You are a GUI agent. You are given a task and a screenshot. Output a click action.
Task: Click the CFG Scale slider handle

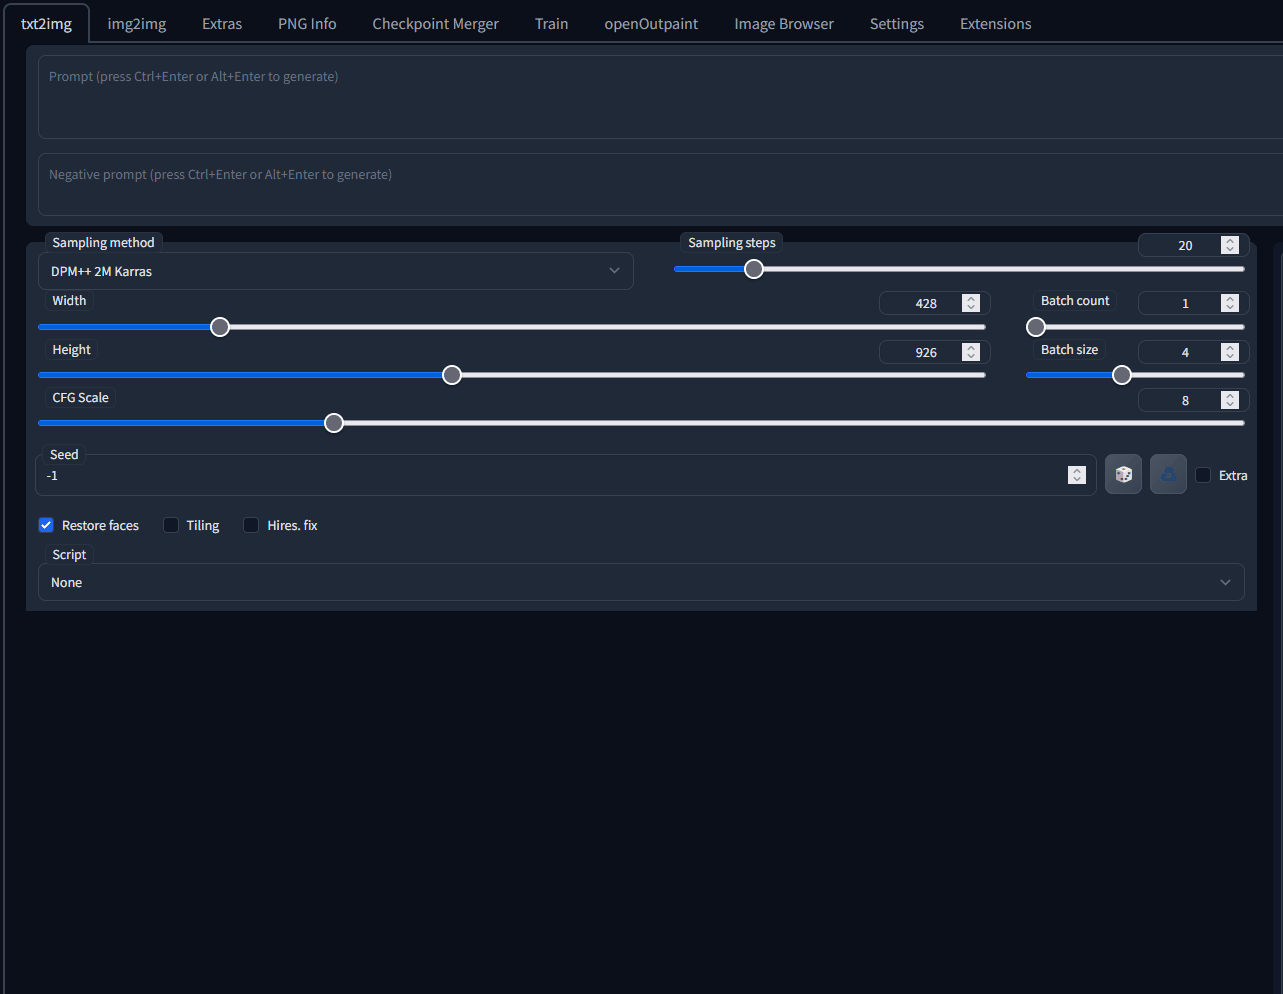coord(334,423)
